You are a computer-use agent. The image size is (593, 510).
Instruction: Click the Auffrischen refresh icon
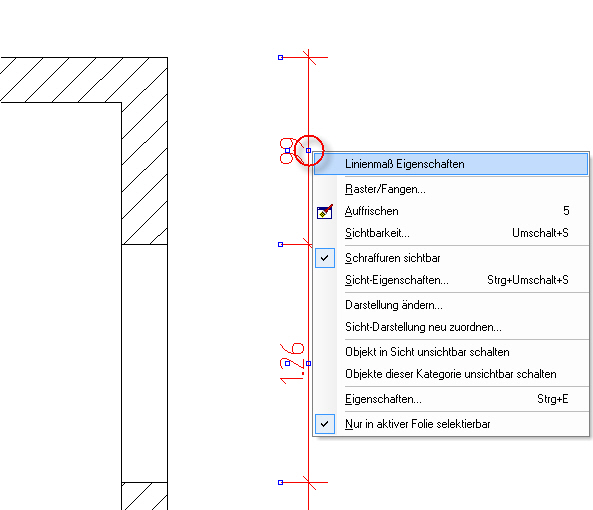pos(325,211)
